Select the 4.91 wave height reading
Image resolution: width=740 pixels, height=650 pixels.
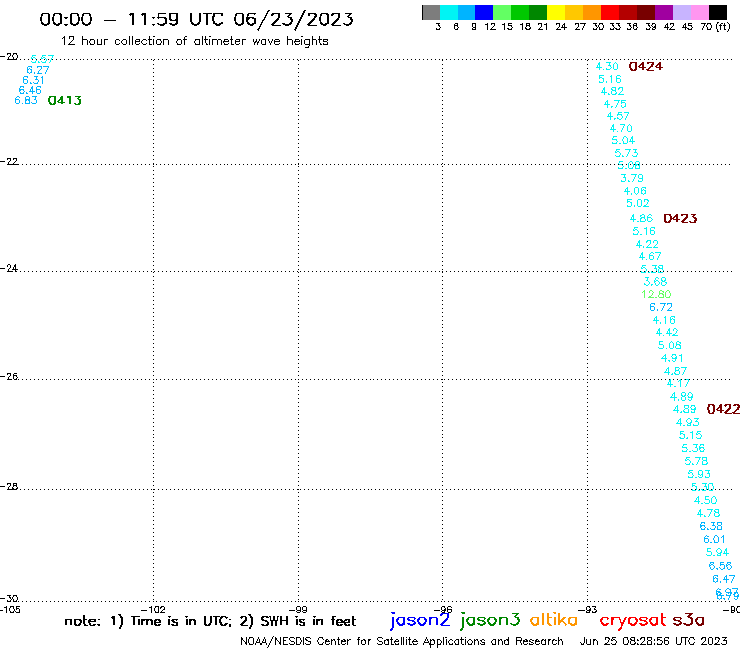(x=672, y=358)
